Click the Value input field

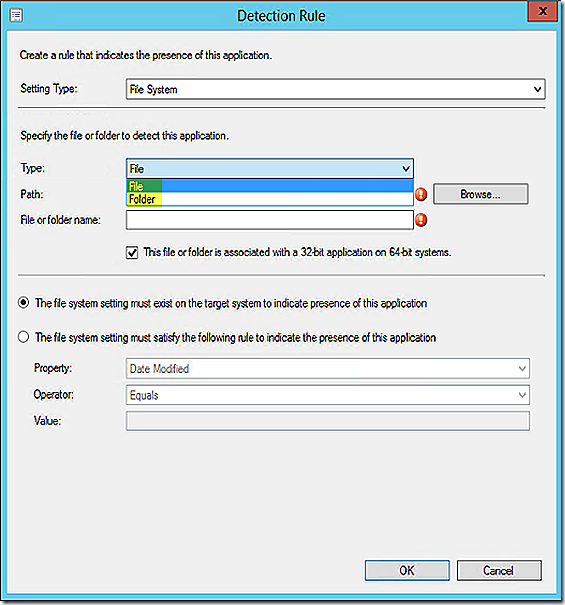[x=328, y=421]
